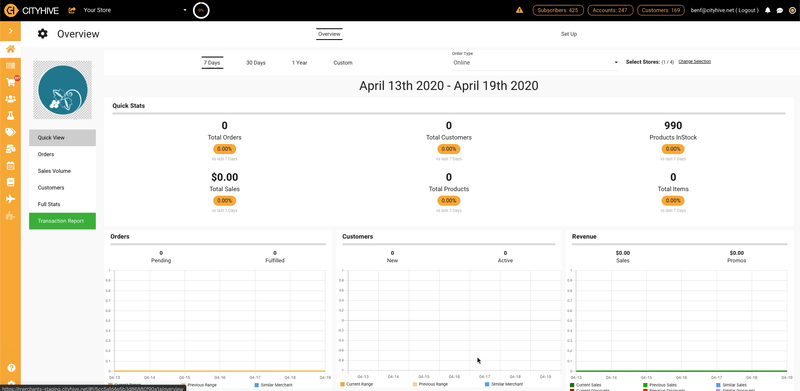This screenshot has width=800, height=391.
Task: Open the Customers menu item
Action: pos(62,188)
